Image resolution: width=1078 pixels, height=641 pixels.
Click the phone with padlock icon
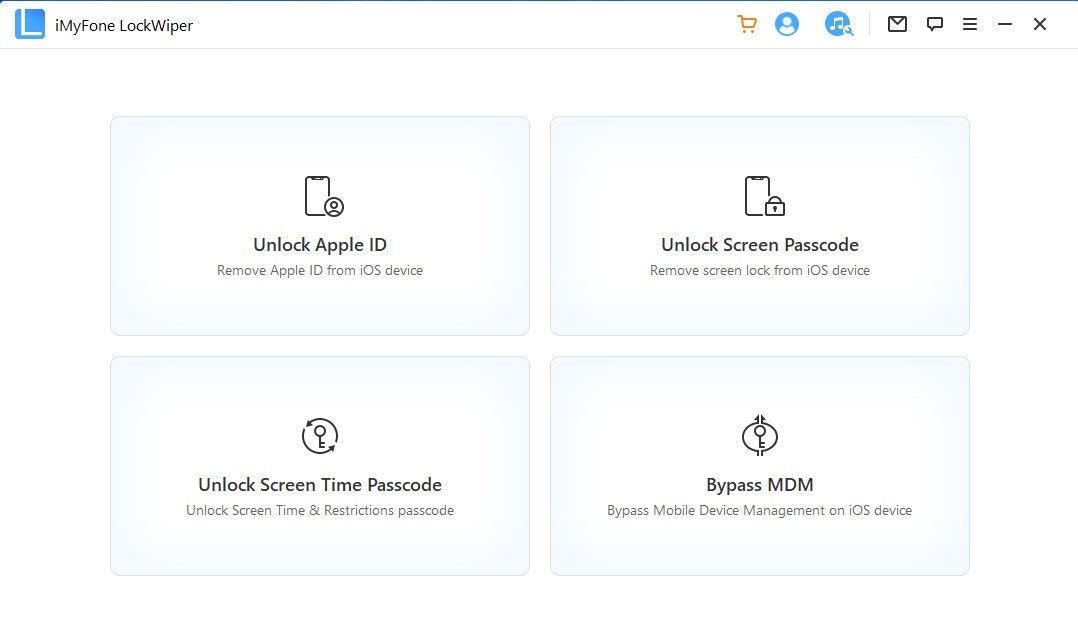(x=764, y=196)
